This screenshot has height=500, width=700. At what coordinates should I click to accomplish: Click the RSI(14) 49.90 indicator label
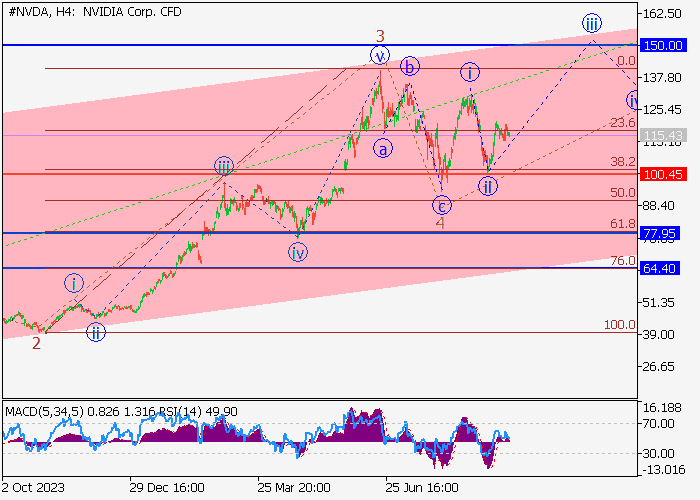tap(197, 411)
